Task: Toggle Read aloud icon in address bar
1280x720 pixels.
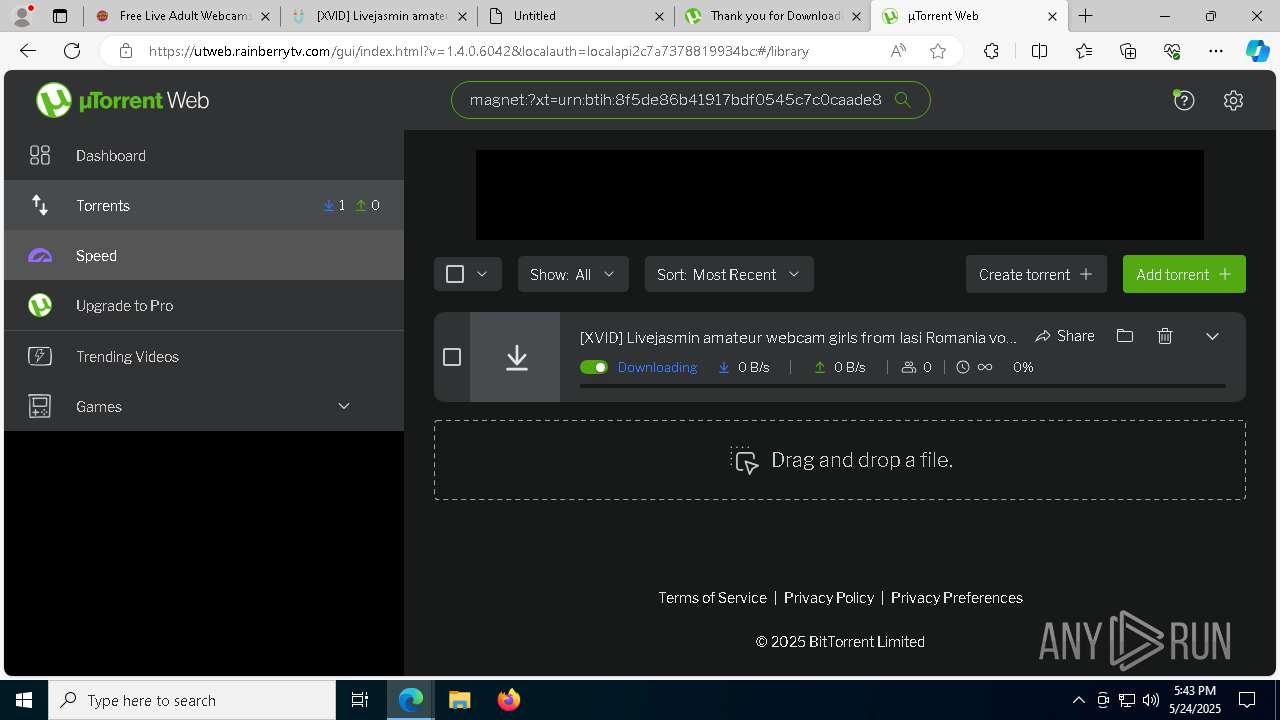Action: click(898, 51)
